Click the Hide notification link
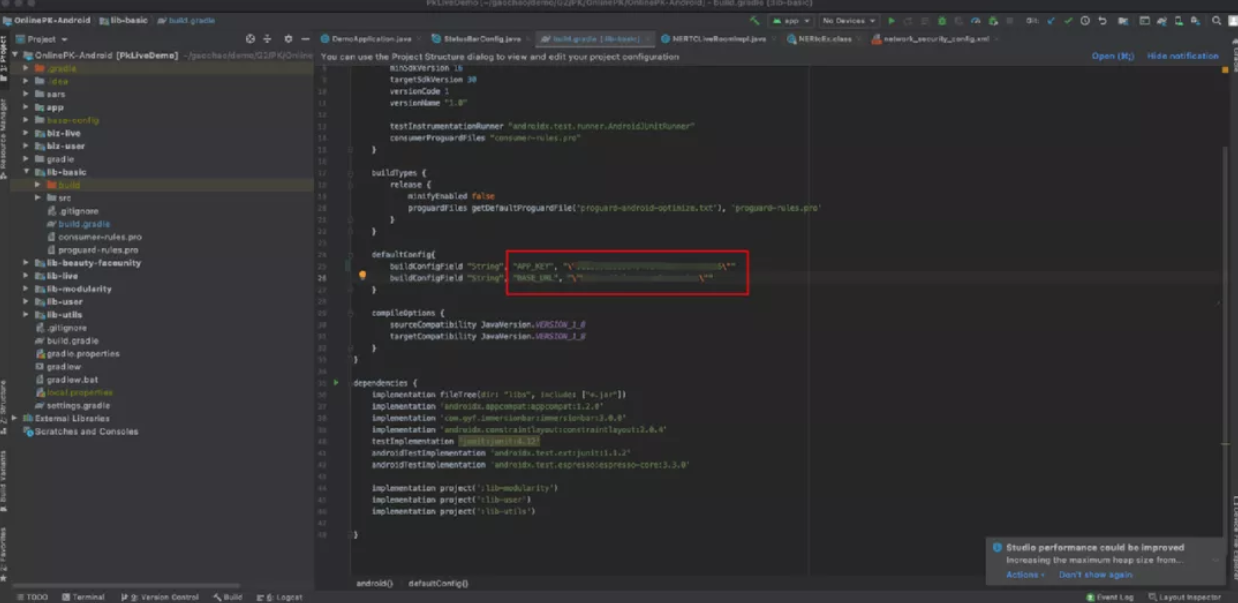 (x=1183, y=57)
